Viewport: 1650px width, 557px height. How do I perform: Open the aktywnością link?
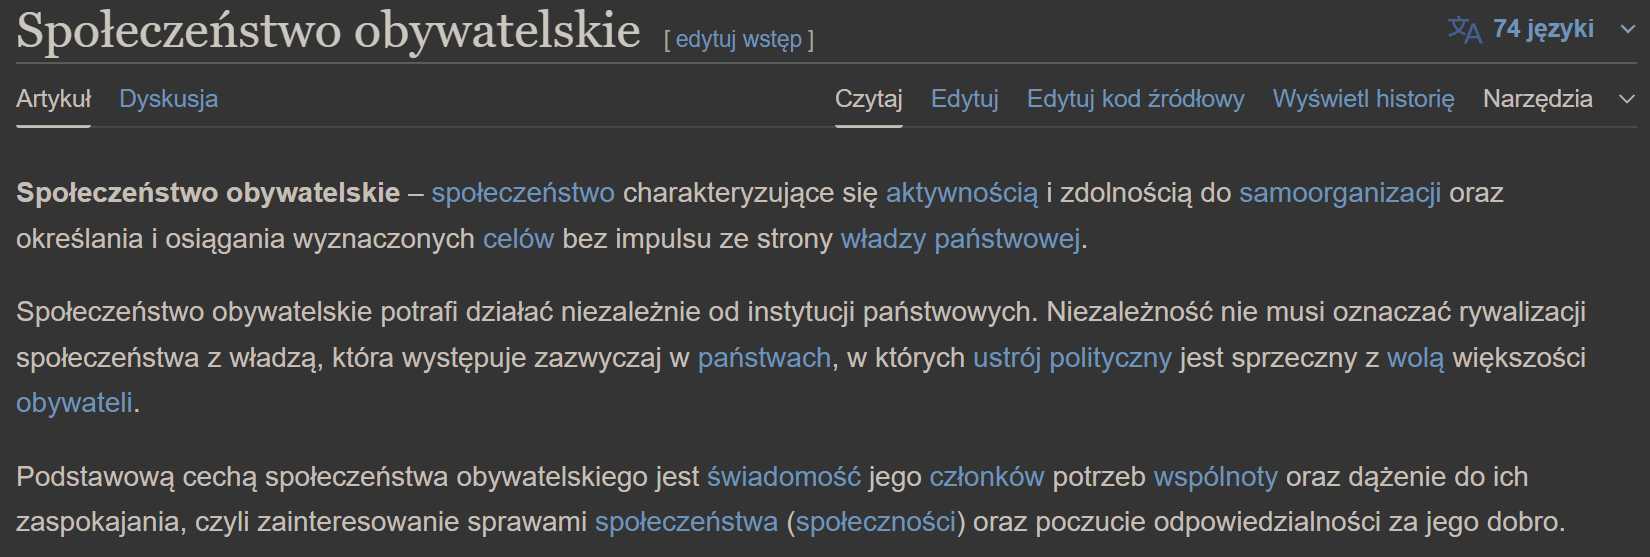(x=961, y=193)
